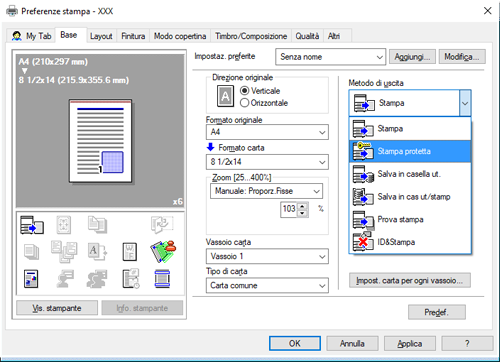Click the page orientation A icon
The width and height of the screenshot is (500, 362).
click(x=225, y=96)
